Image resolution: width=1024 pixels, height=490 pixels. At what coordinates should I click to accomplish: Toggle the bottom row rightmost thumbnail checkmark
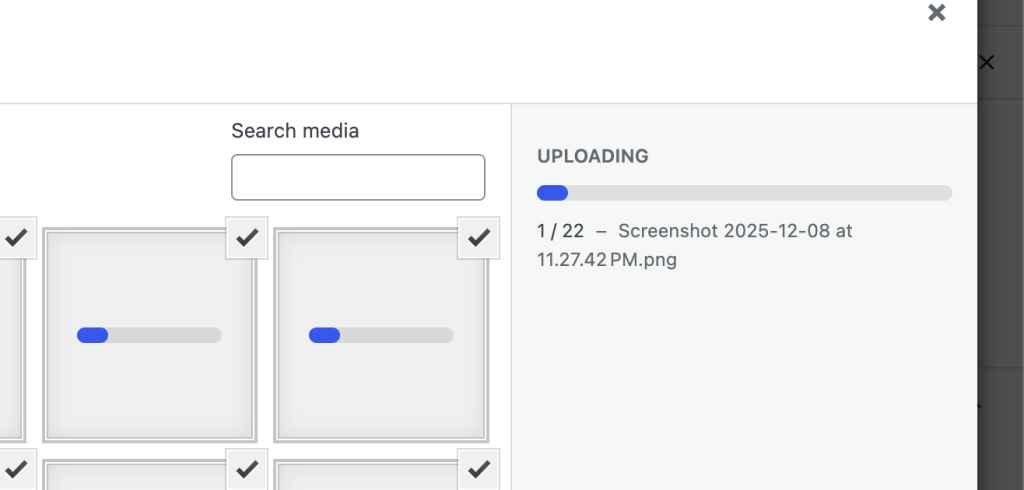479,468
